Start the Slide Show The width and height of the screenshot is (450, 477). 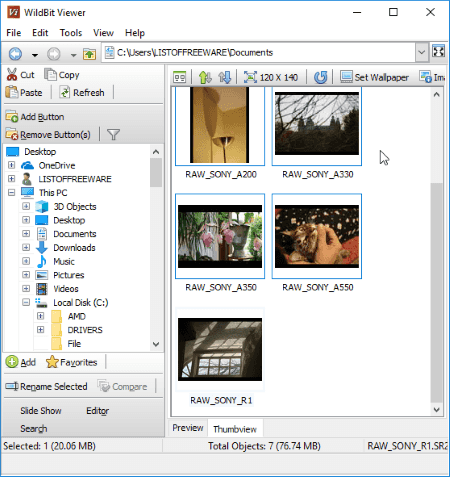(x=41, y=411)
